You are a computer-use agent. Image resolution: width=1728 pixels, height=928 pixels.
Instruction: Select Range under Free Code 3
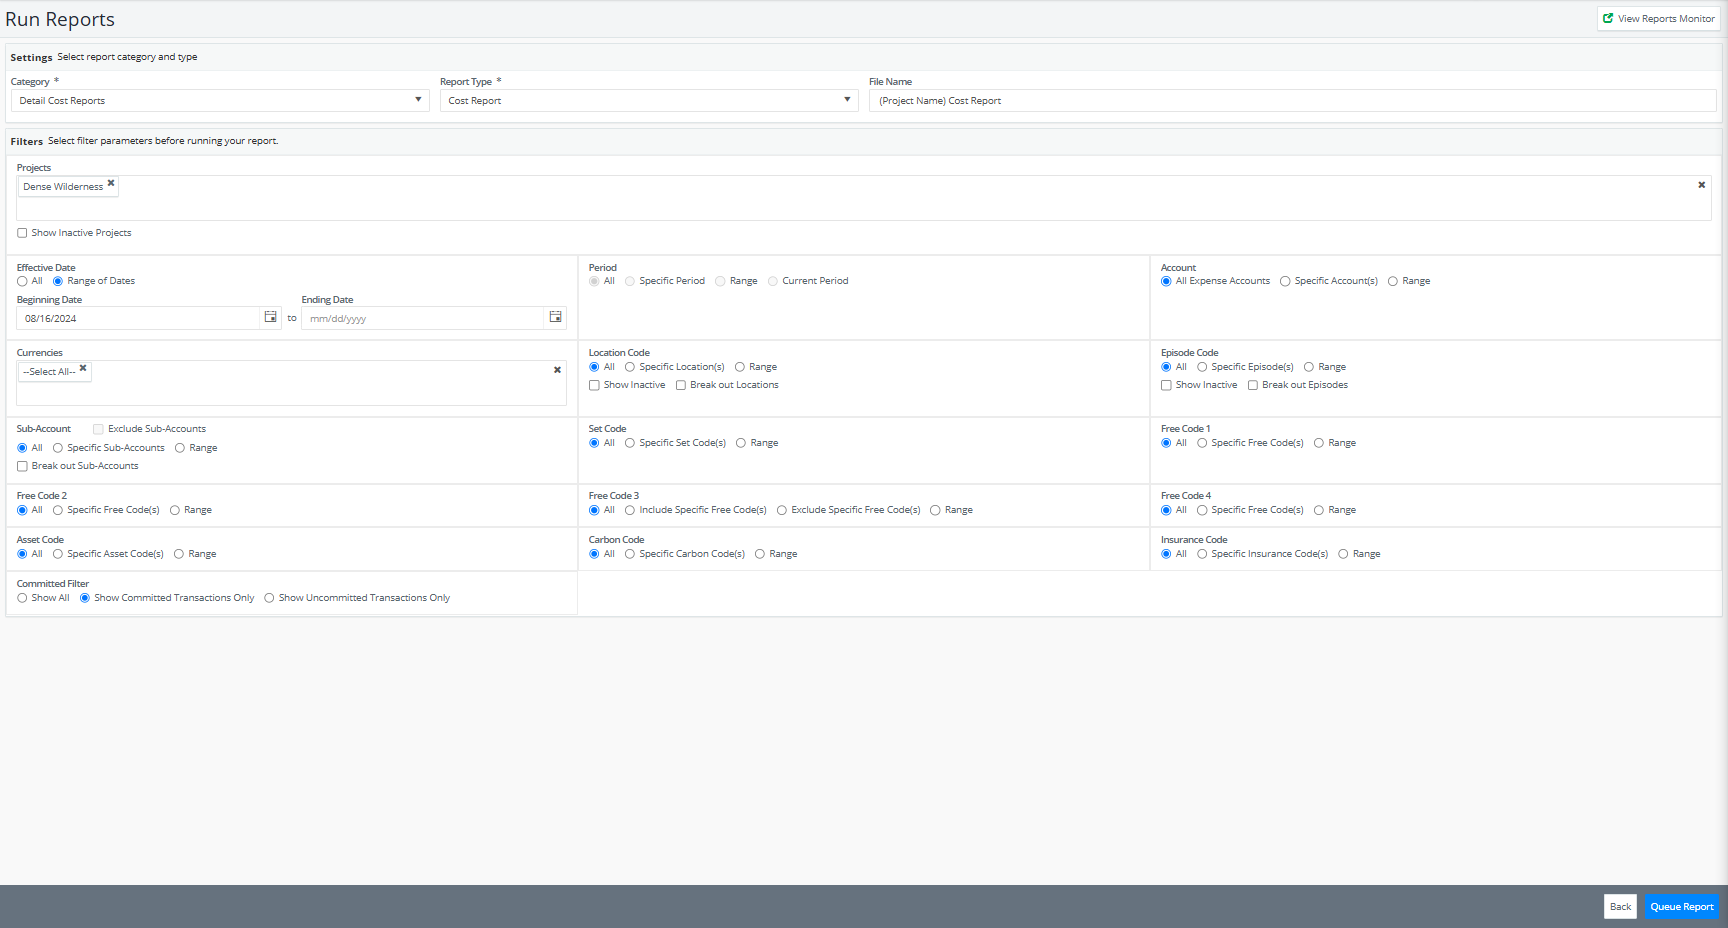(x=936, y=510)
